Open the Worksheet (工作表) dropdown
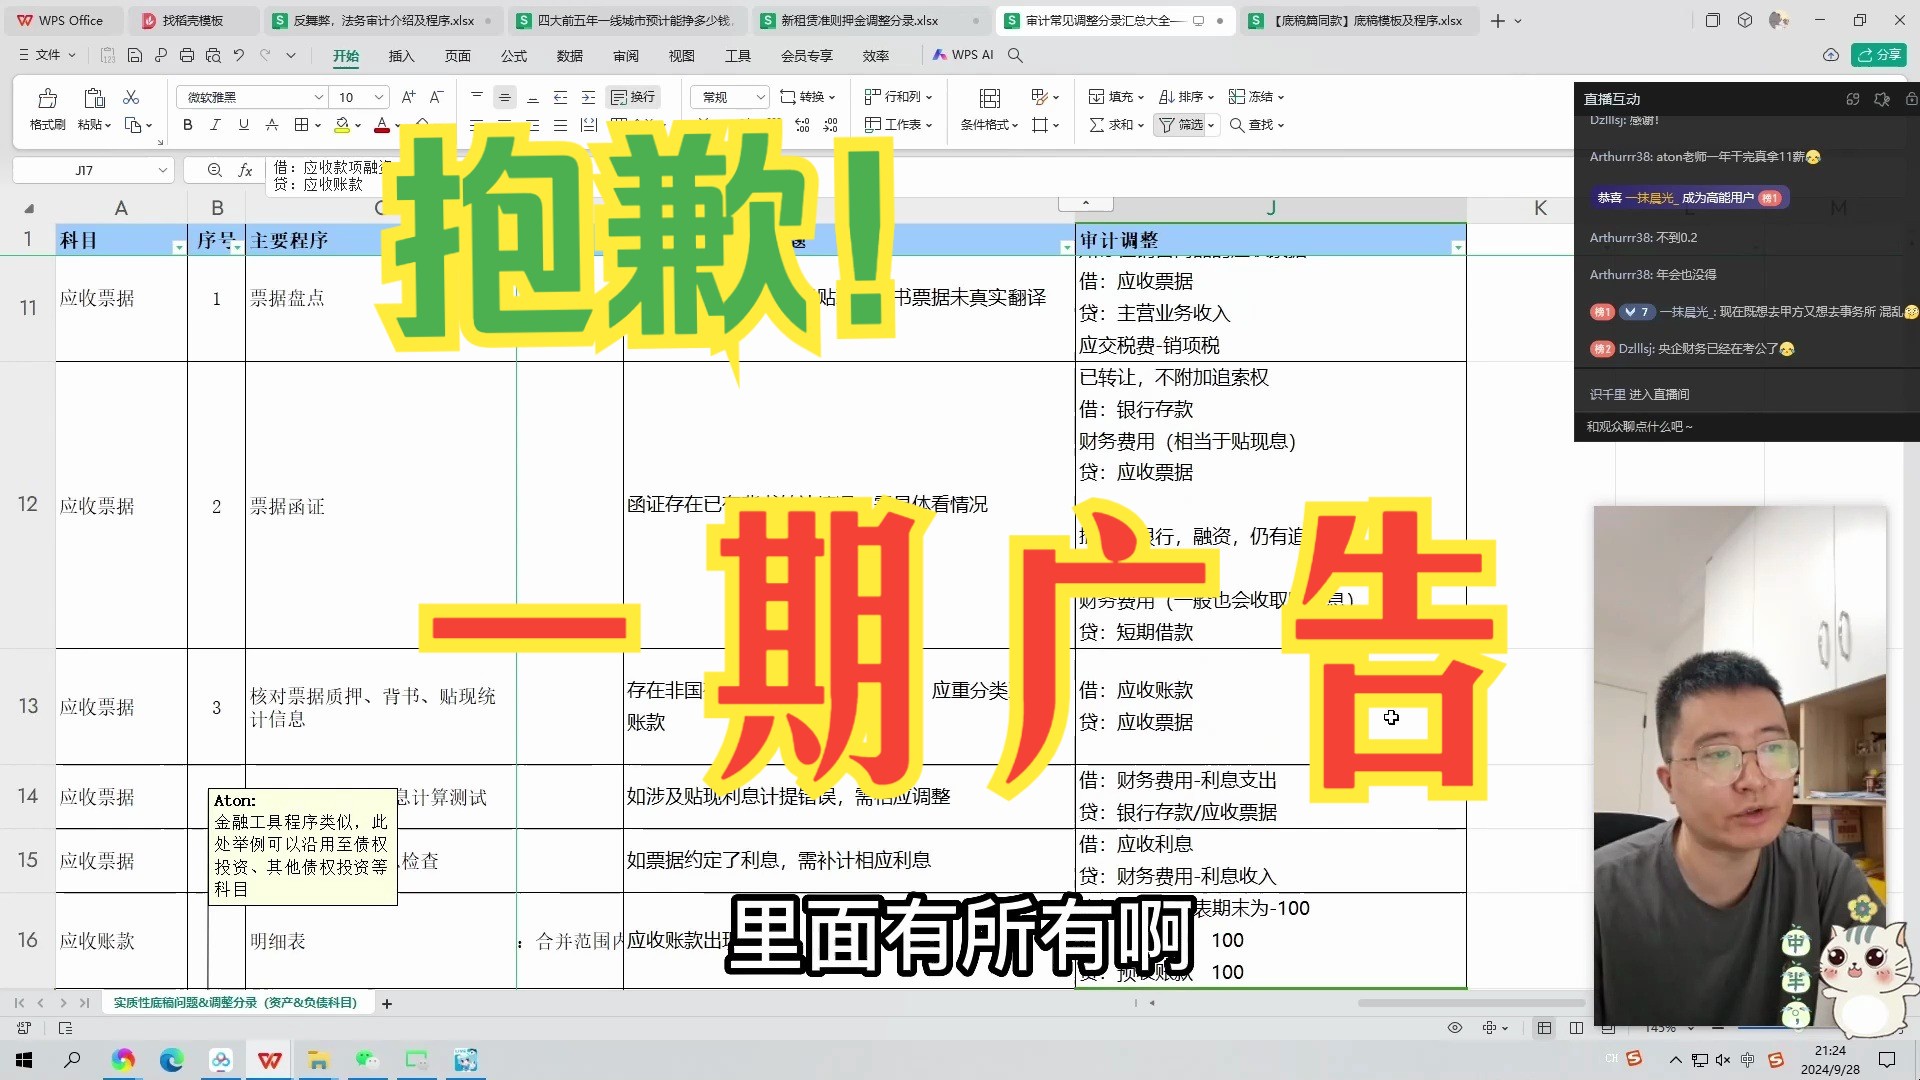The image size is (1920, 1080). [898, 125]
